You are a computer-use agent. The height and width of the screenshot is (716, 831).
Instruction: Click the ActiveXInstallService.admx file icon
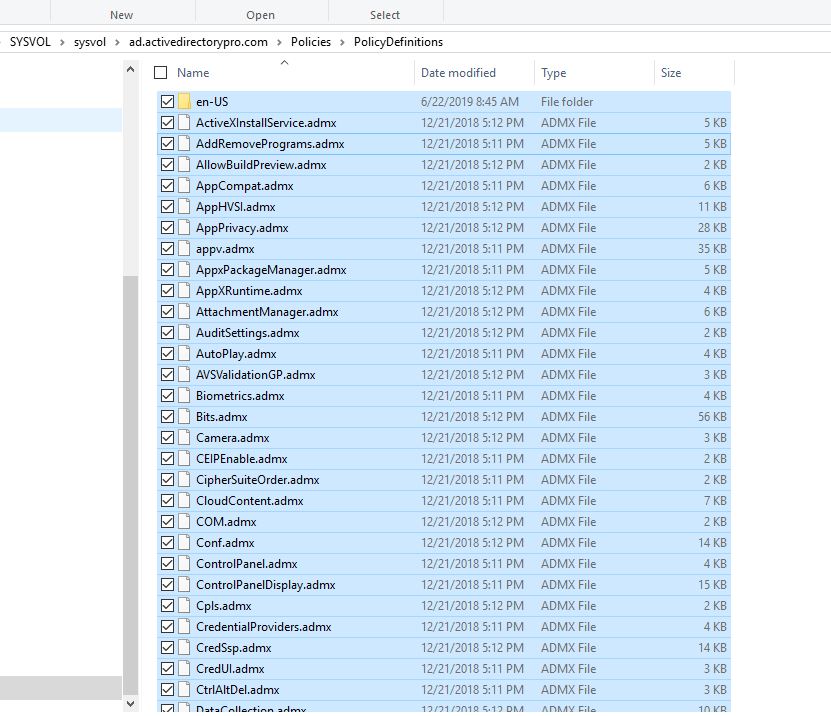[184, 122]
